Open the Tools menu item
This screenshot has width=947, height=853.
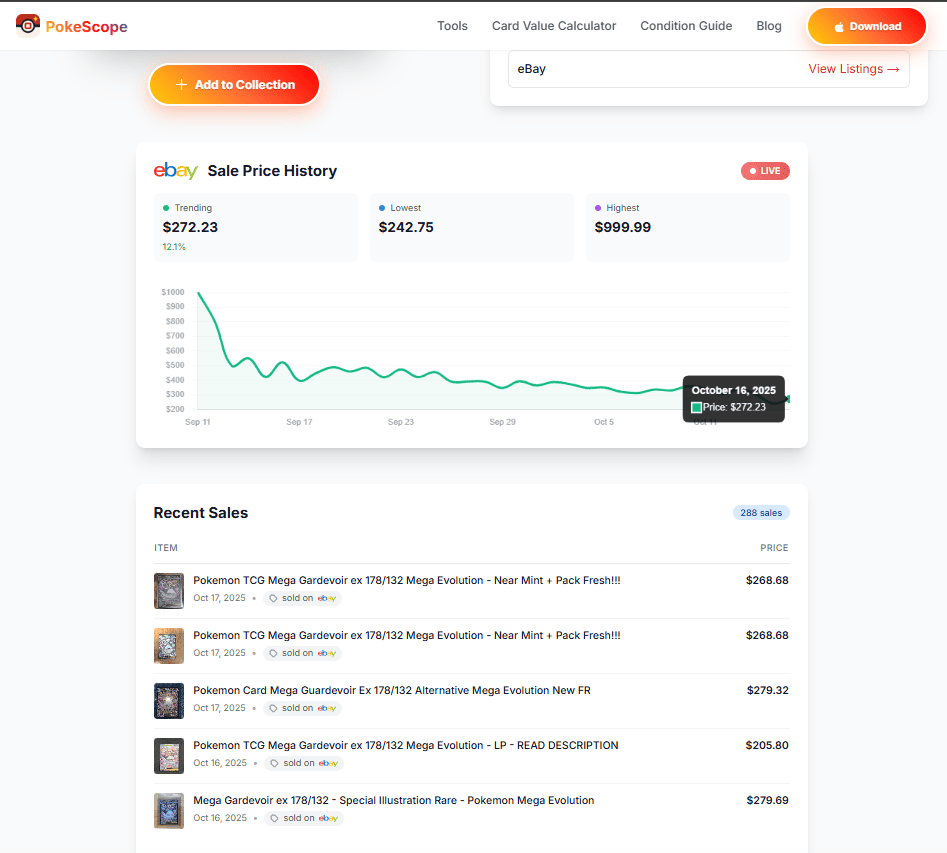pyautogui.click(x=452, y=25)
